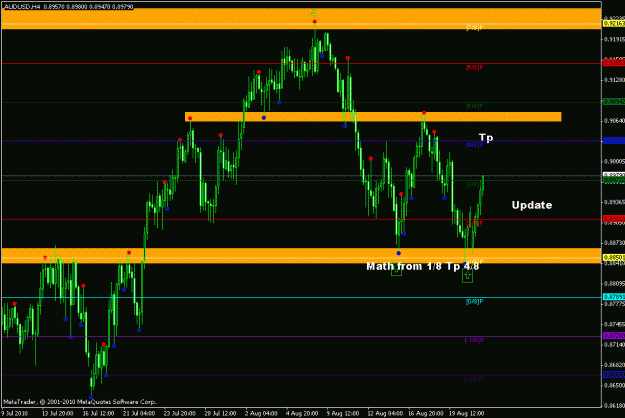Click the 0.86820 price scale value

(614, 365)
